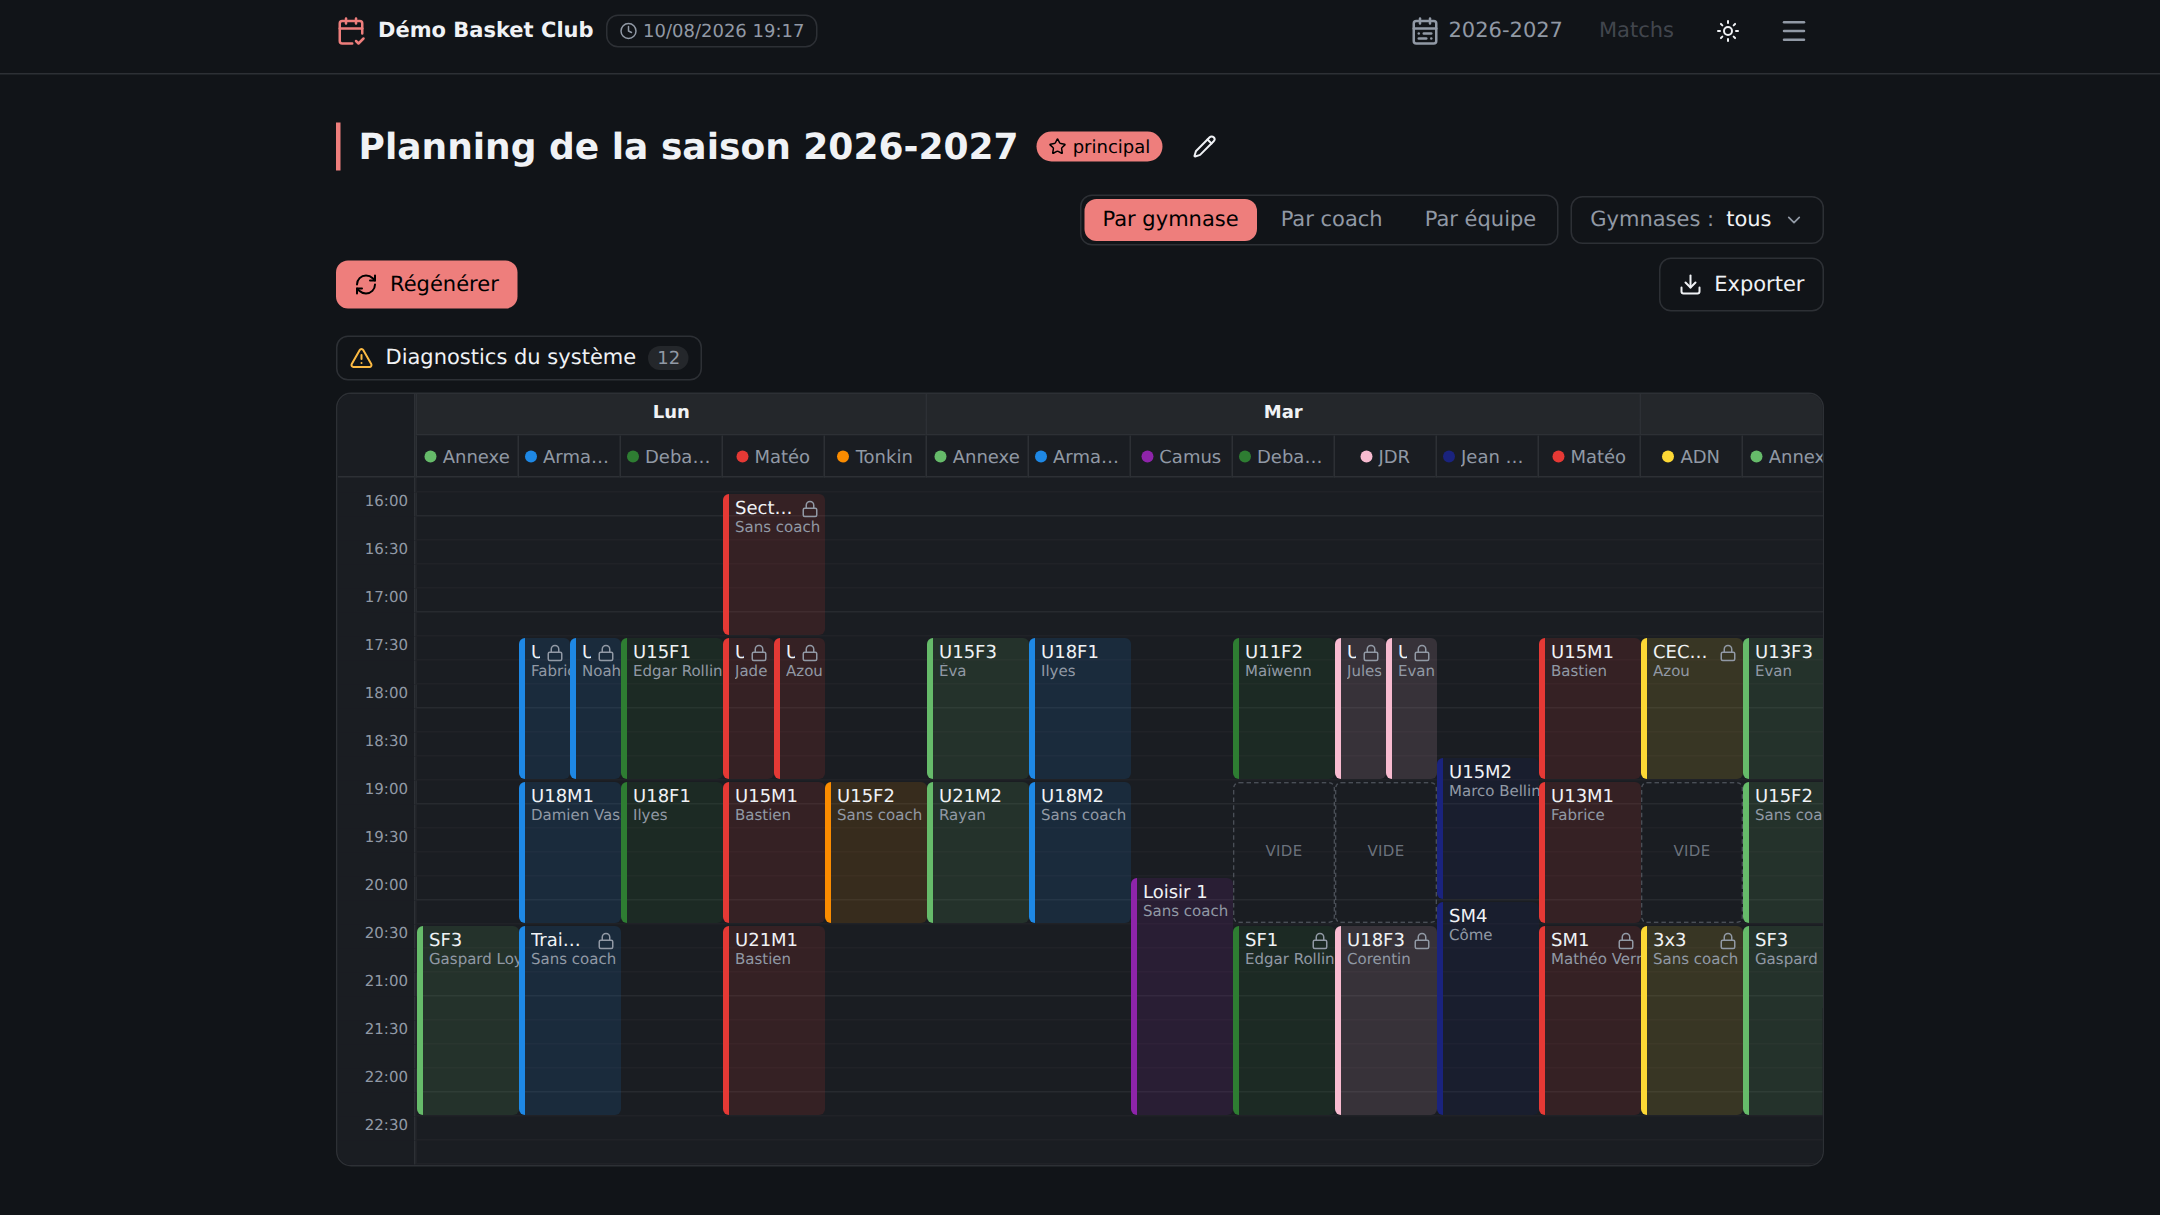2160x1215 pixels.
Task: Click lock icon on Sect... session
Action: tap(810, 509)
